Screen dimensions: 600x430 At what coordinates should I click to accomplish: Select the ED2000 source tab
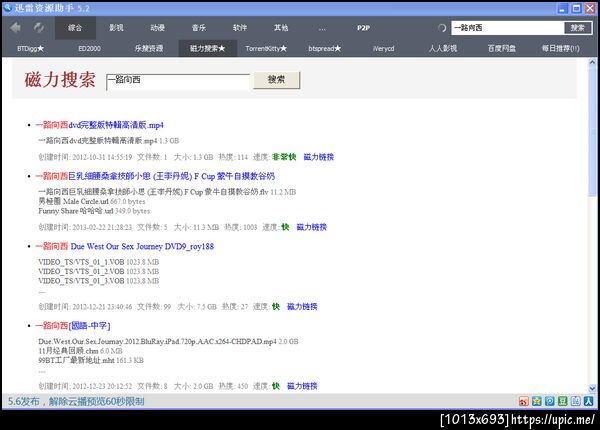tap(90, 49)
